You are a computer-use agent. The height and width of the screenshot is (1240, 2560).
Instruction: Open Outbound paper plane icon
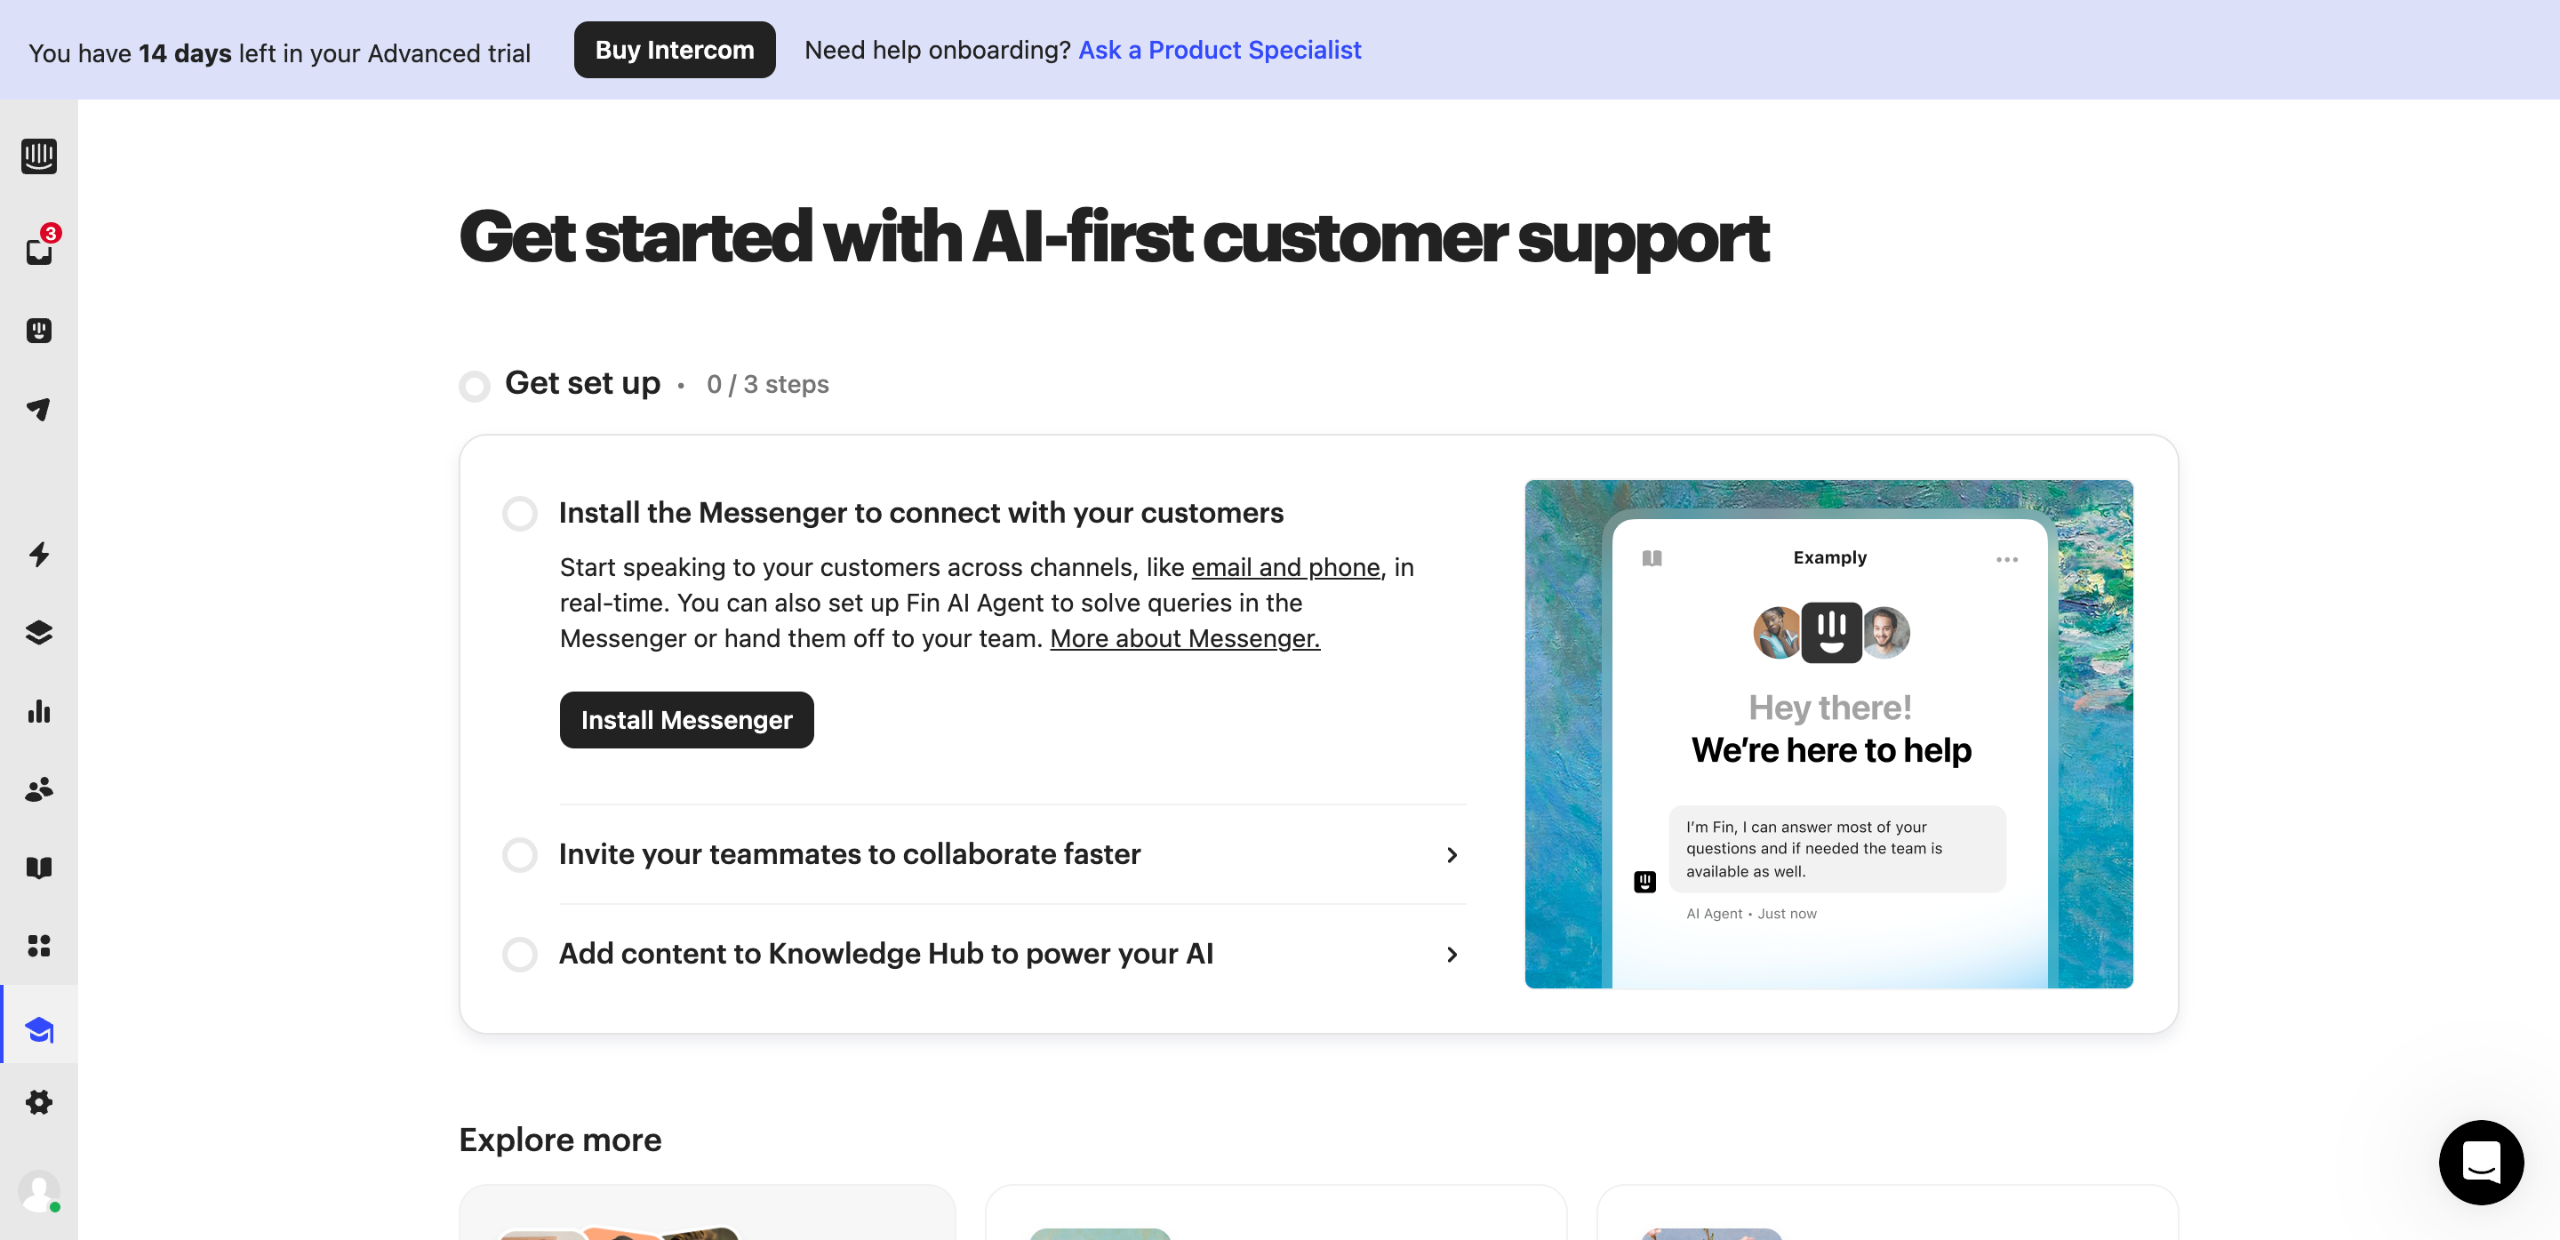39,409
